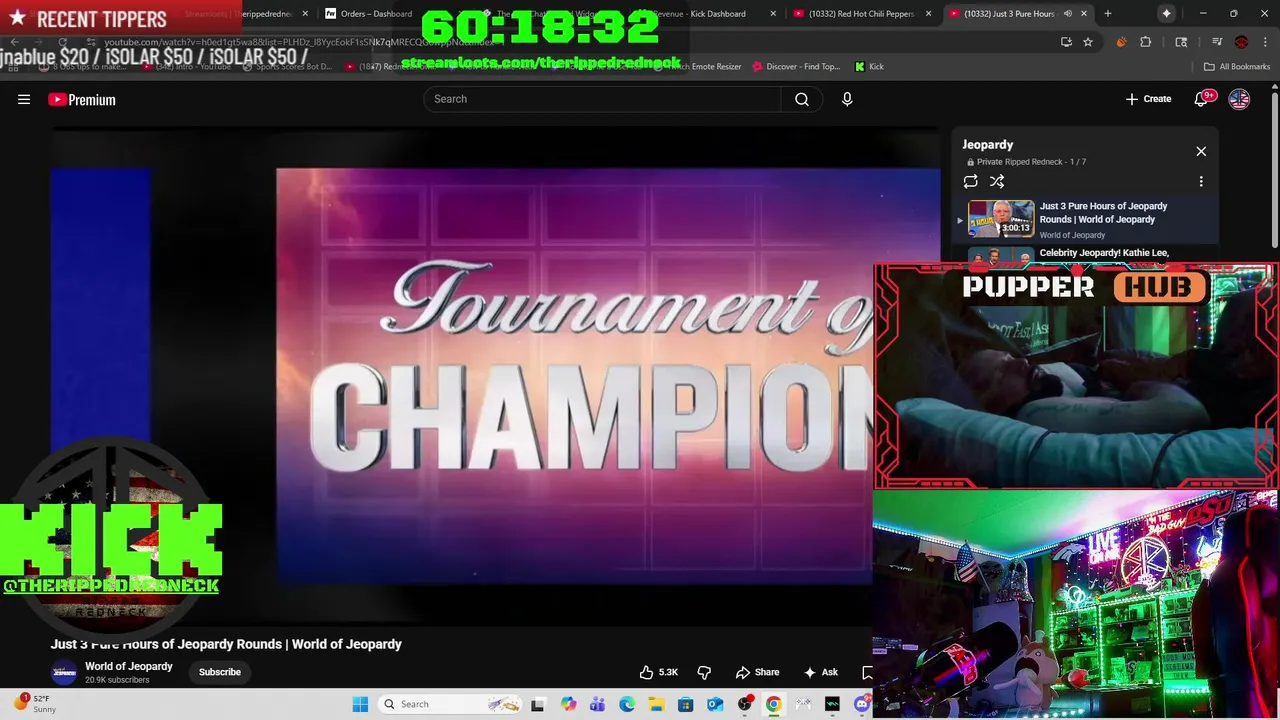
Task: Open the YouTube account avatar menu
Action: 1239,99
